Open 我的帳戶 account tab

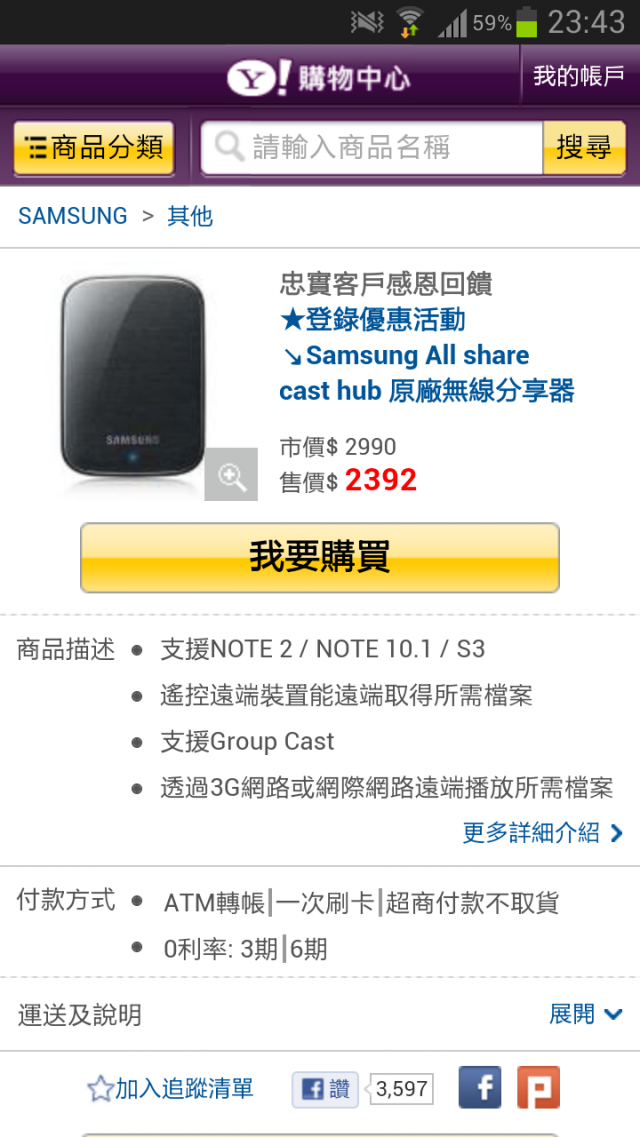tap(579, 76)
